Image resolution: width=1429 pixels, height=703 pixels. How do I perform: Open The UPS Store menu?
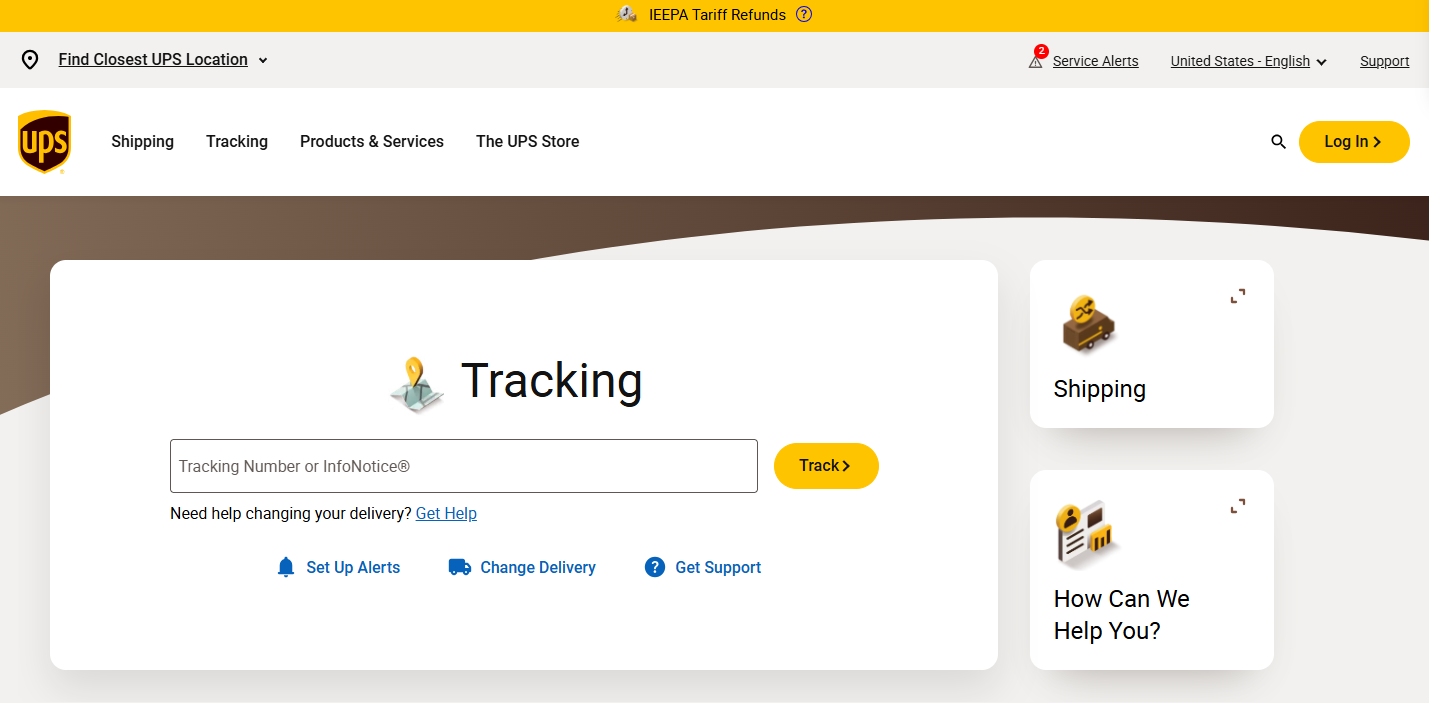tap(528, 142)
